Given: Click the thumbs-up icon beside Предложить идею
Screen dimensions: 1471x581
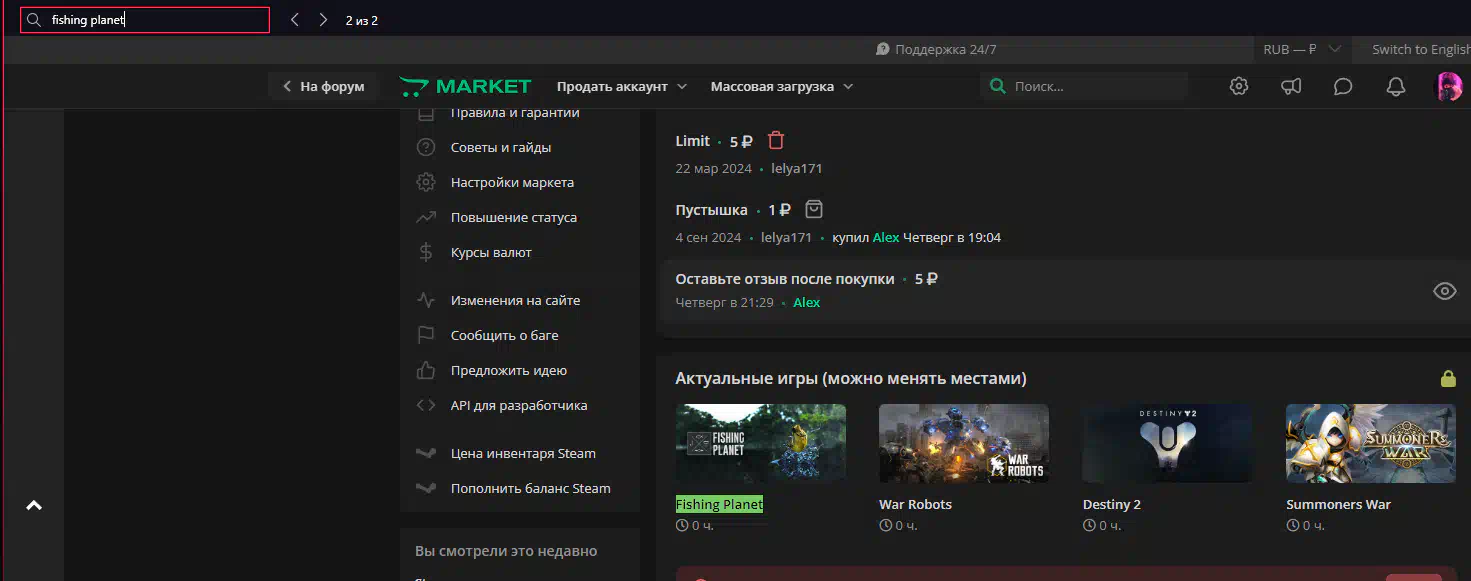Looking at the screenshot, I should point(426,370).
